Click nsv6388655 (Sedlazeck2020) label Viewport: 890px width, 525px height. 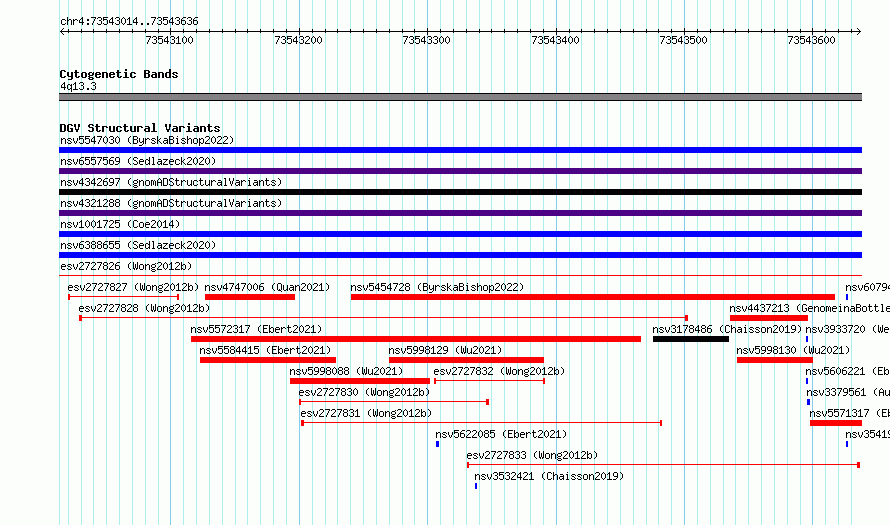click(x=138, y=245)
